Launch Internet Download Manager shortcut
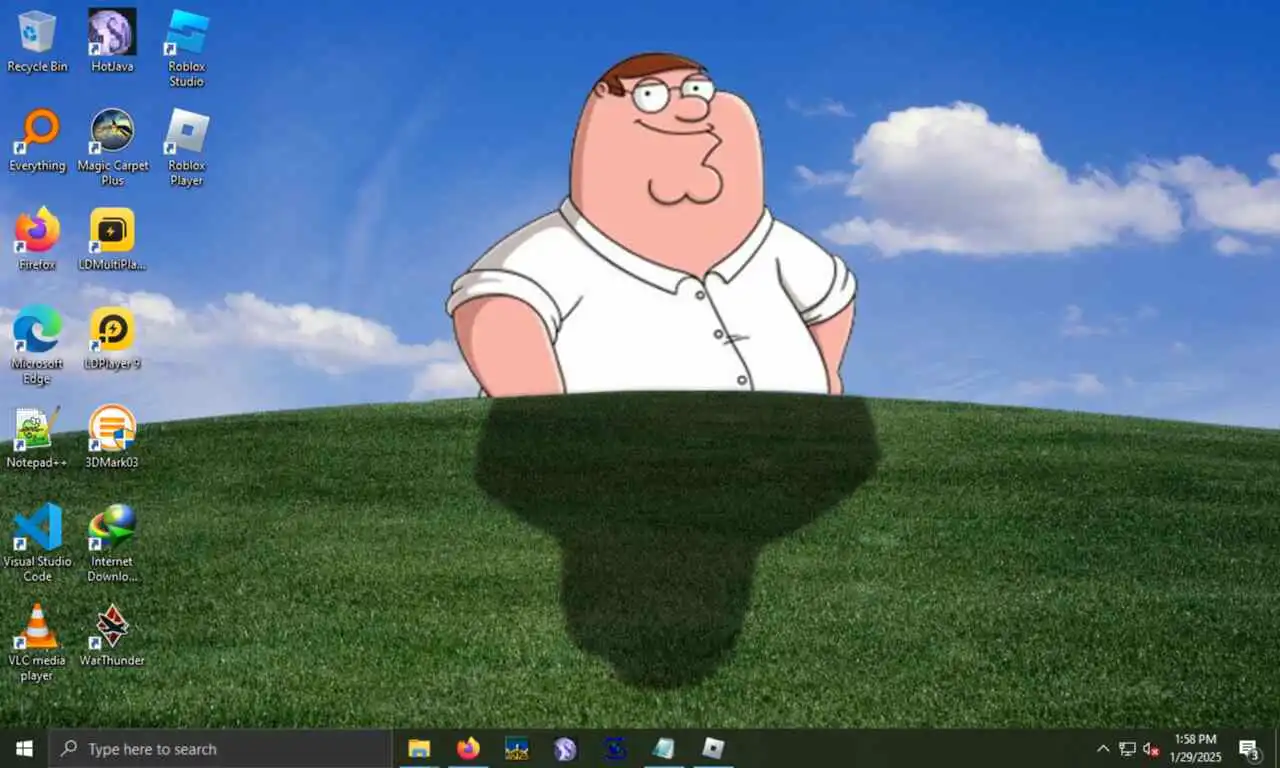1280x768 pixels. pyautogui.click(x=112, y=543)
